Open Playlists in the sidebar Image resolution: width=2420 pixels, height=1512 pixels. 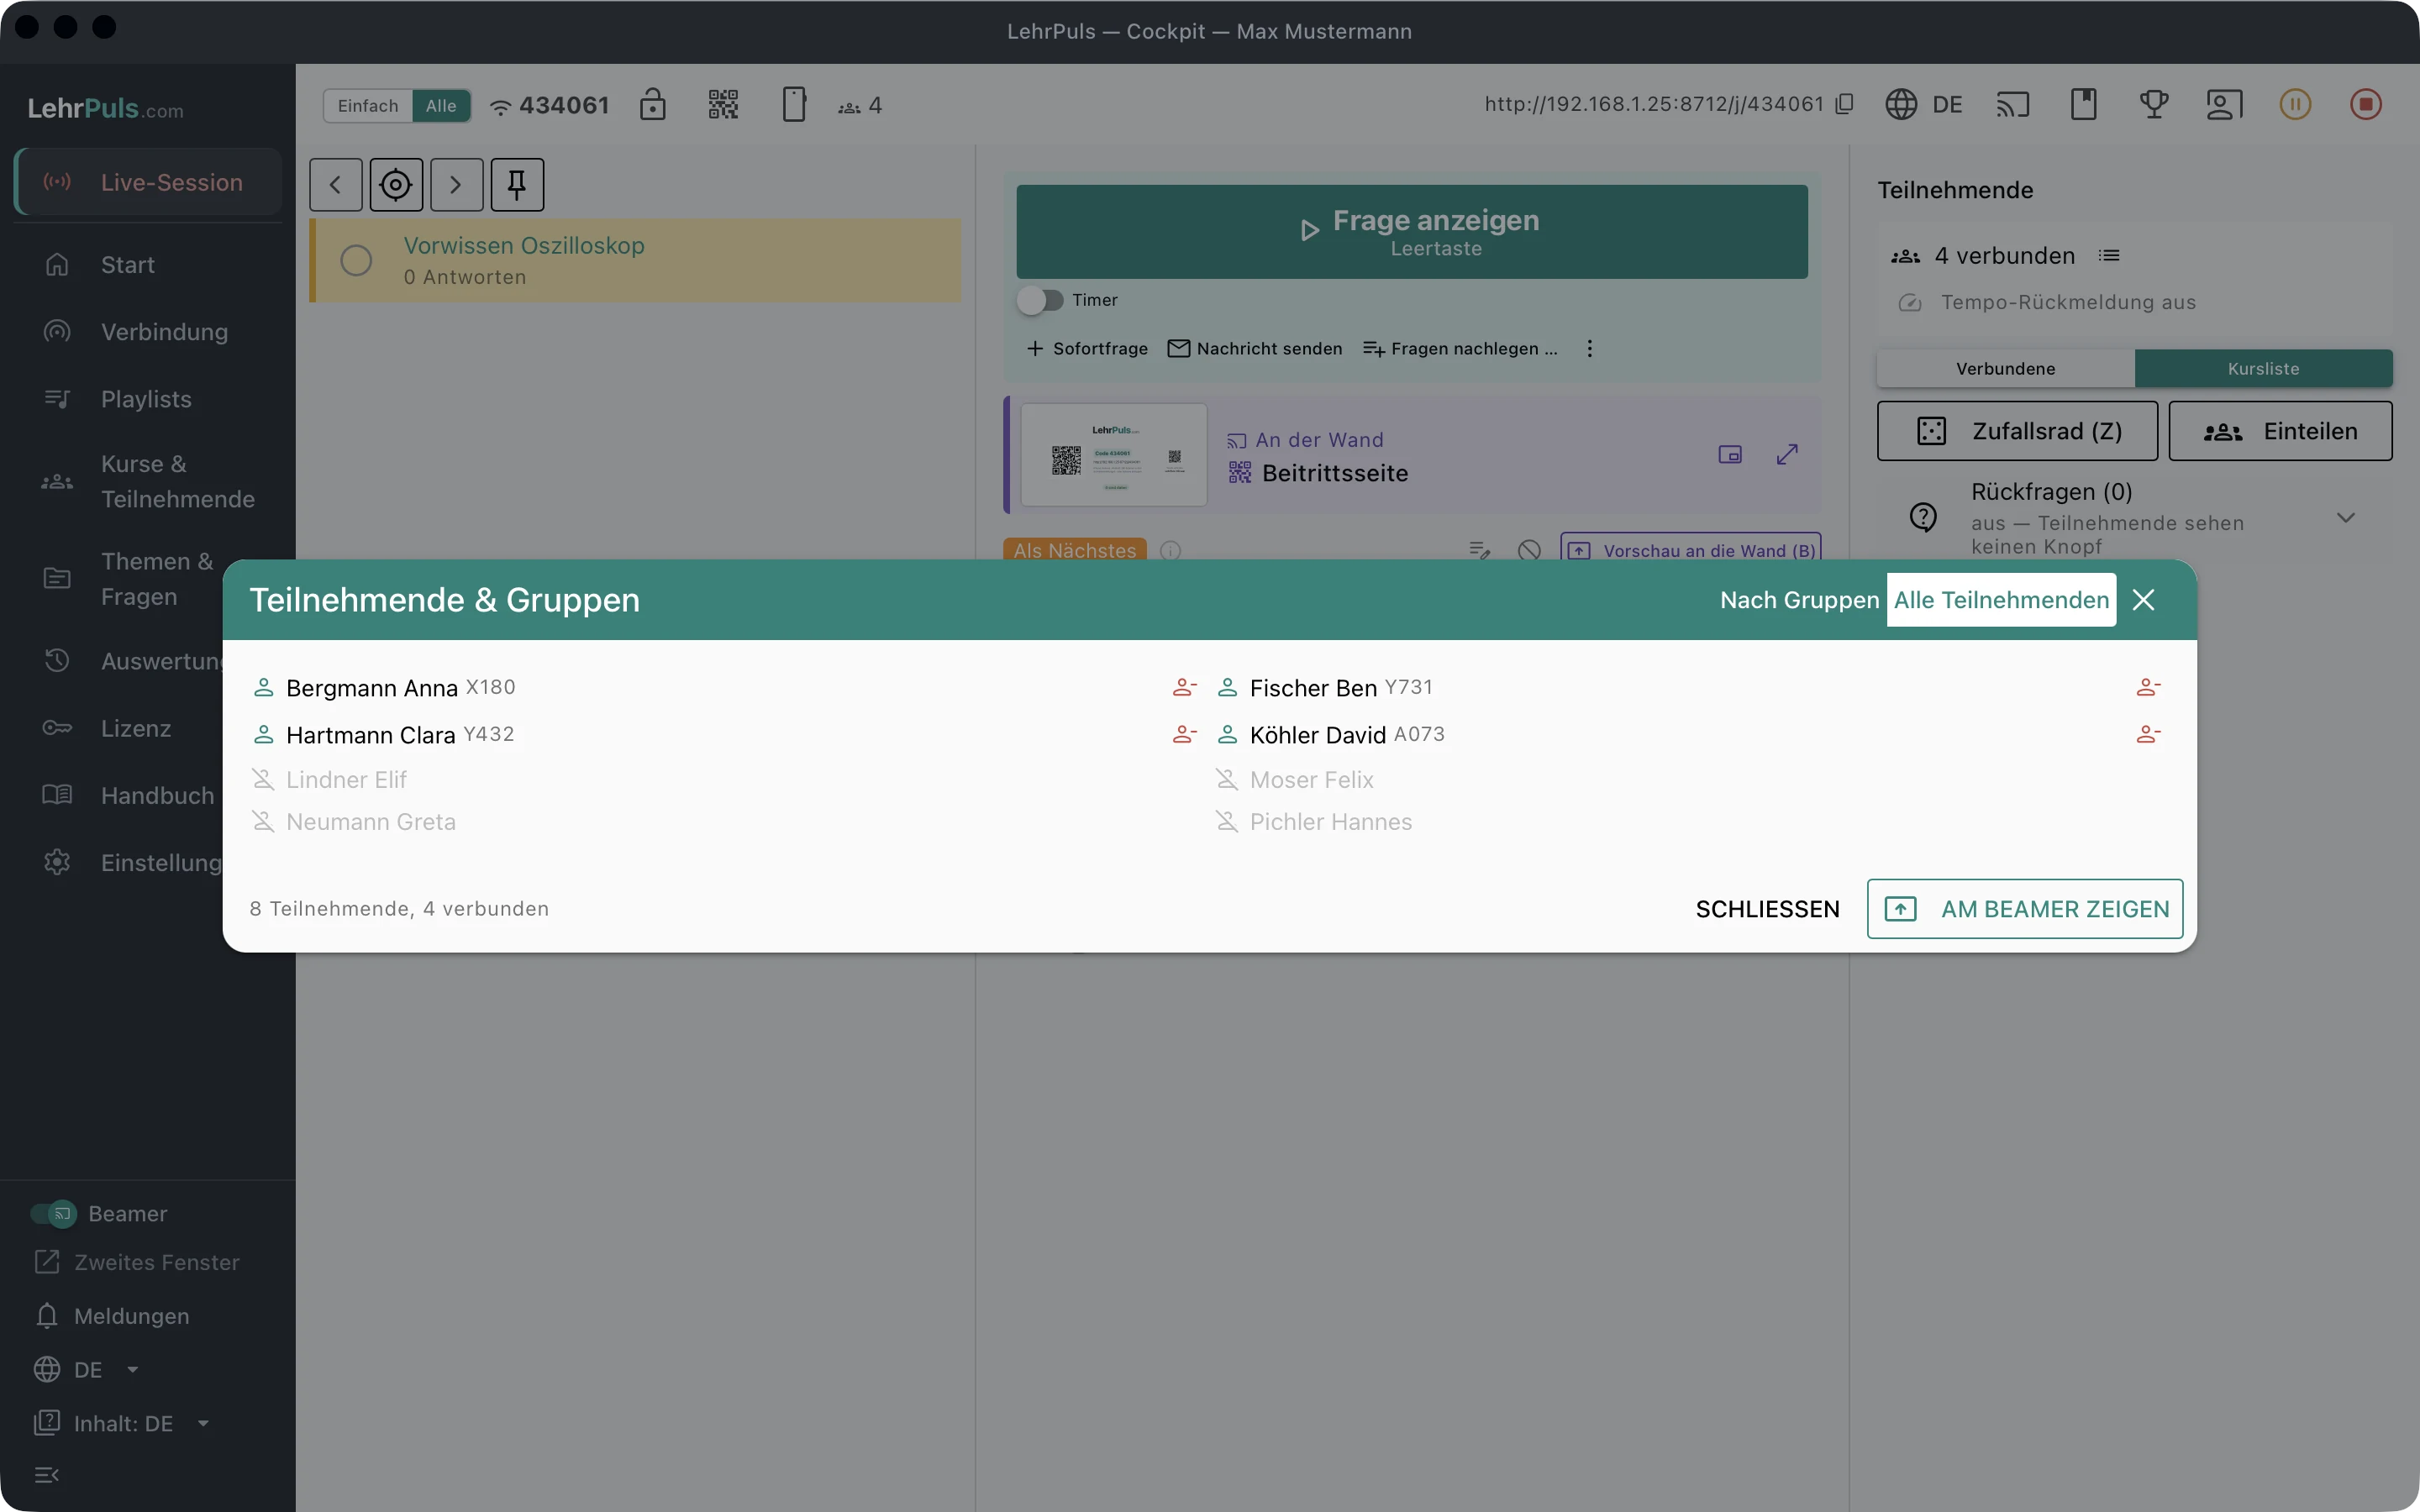pos(147,398)
